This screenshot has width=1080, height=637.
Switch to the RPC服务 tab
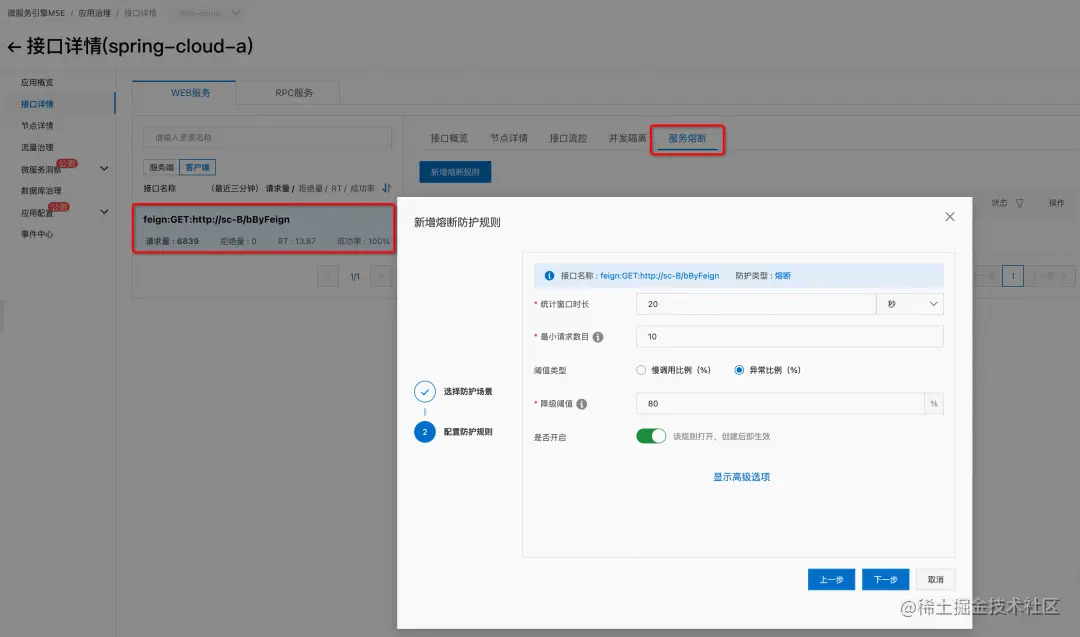coord(294,93)
